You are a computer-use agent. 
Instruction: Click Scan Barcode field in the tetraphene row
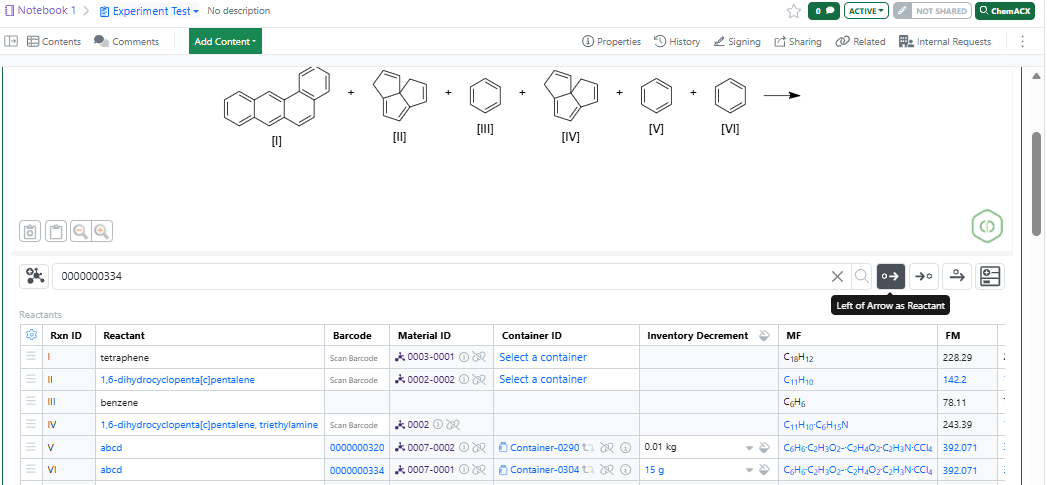[x=354, y=358]
